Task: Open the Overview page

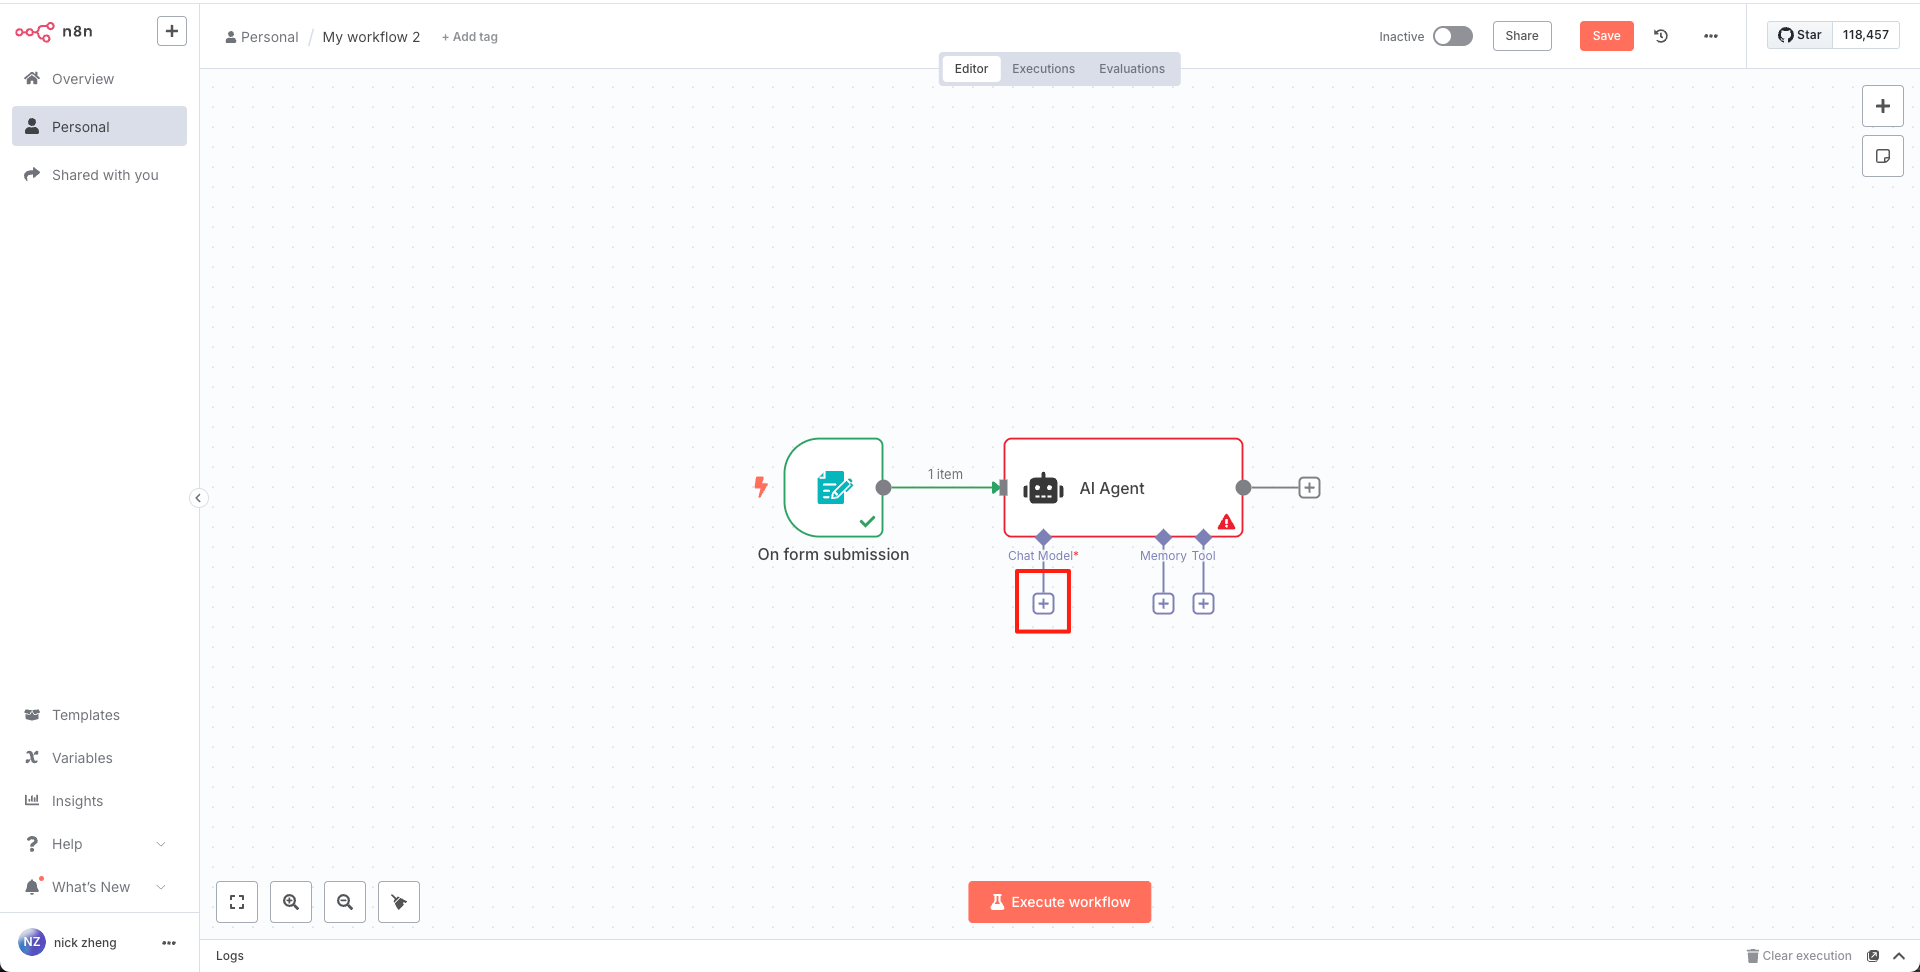Action: [99, 79]
